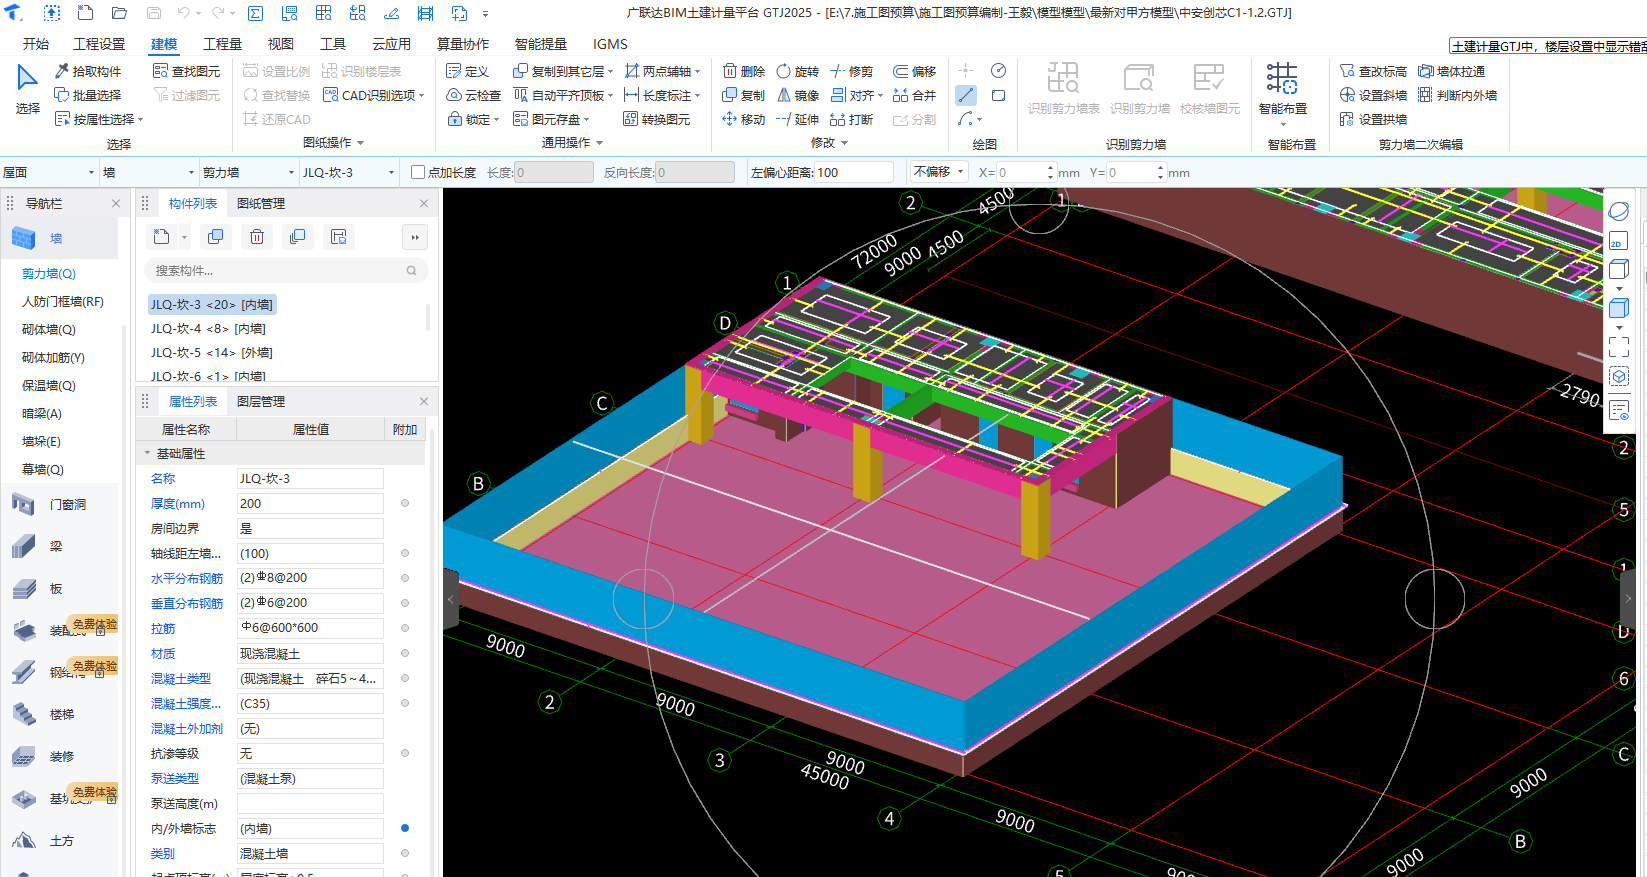Switch to the 工程量 ribbon tab
The height and width of the screenshot is (877, 1647).
point(222,44)
